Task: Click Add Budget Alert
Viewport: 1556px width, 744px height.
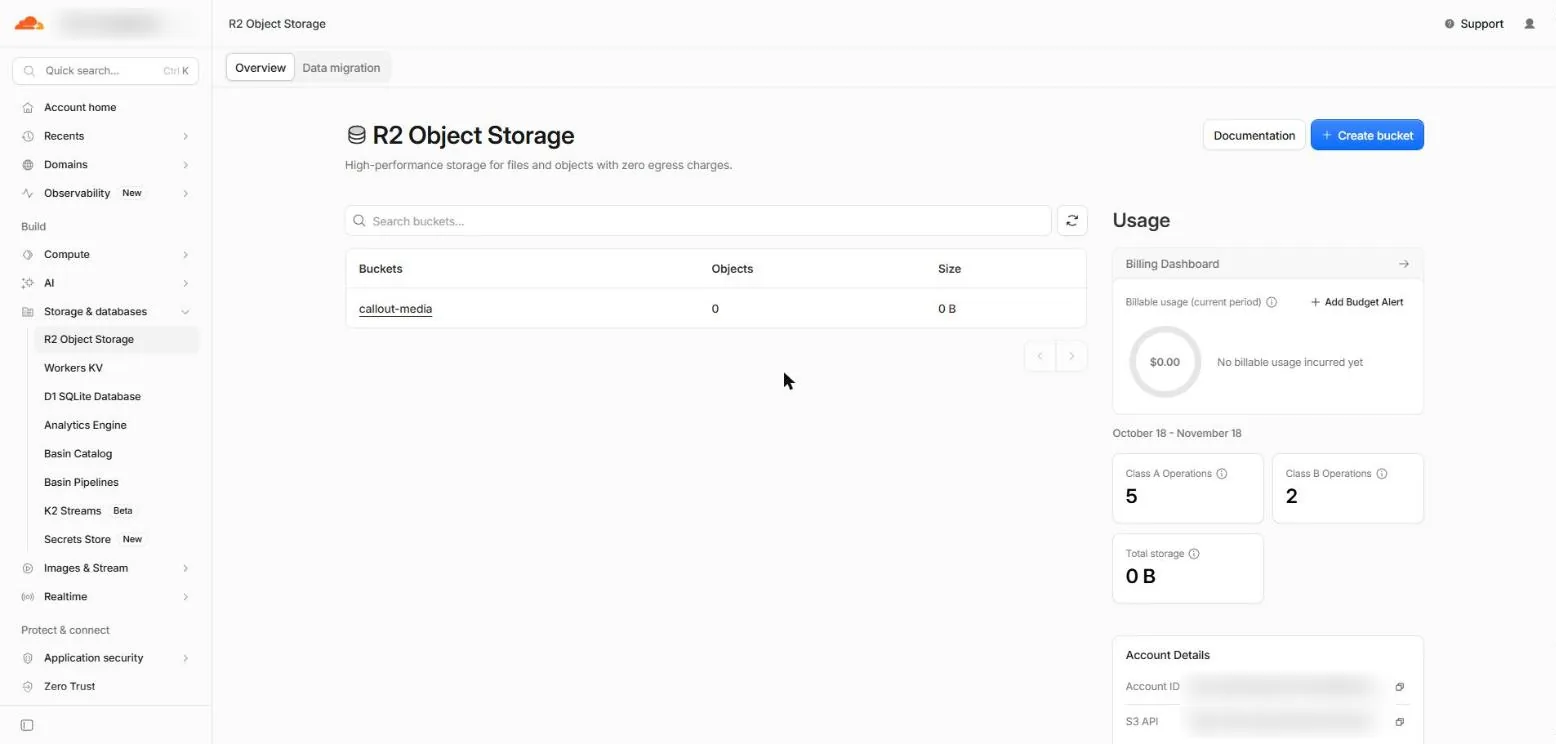Action: pos(1357,302)
